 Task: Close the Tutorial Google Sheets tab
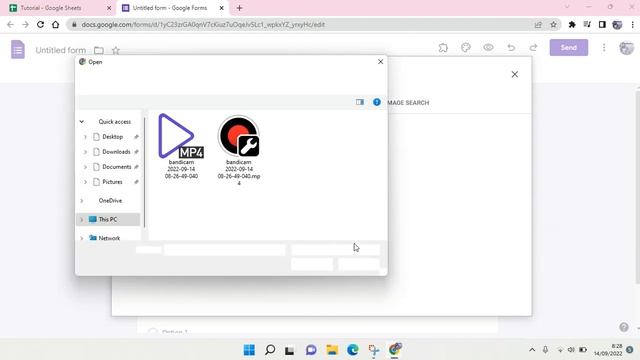[109, 8]
